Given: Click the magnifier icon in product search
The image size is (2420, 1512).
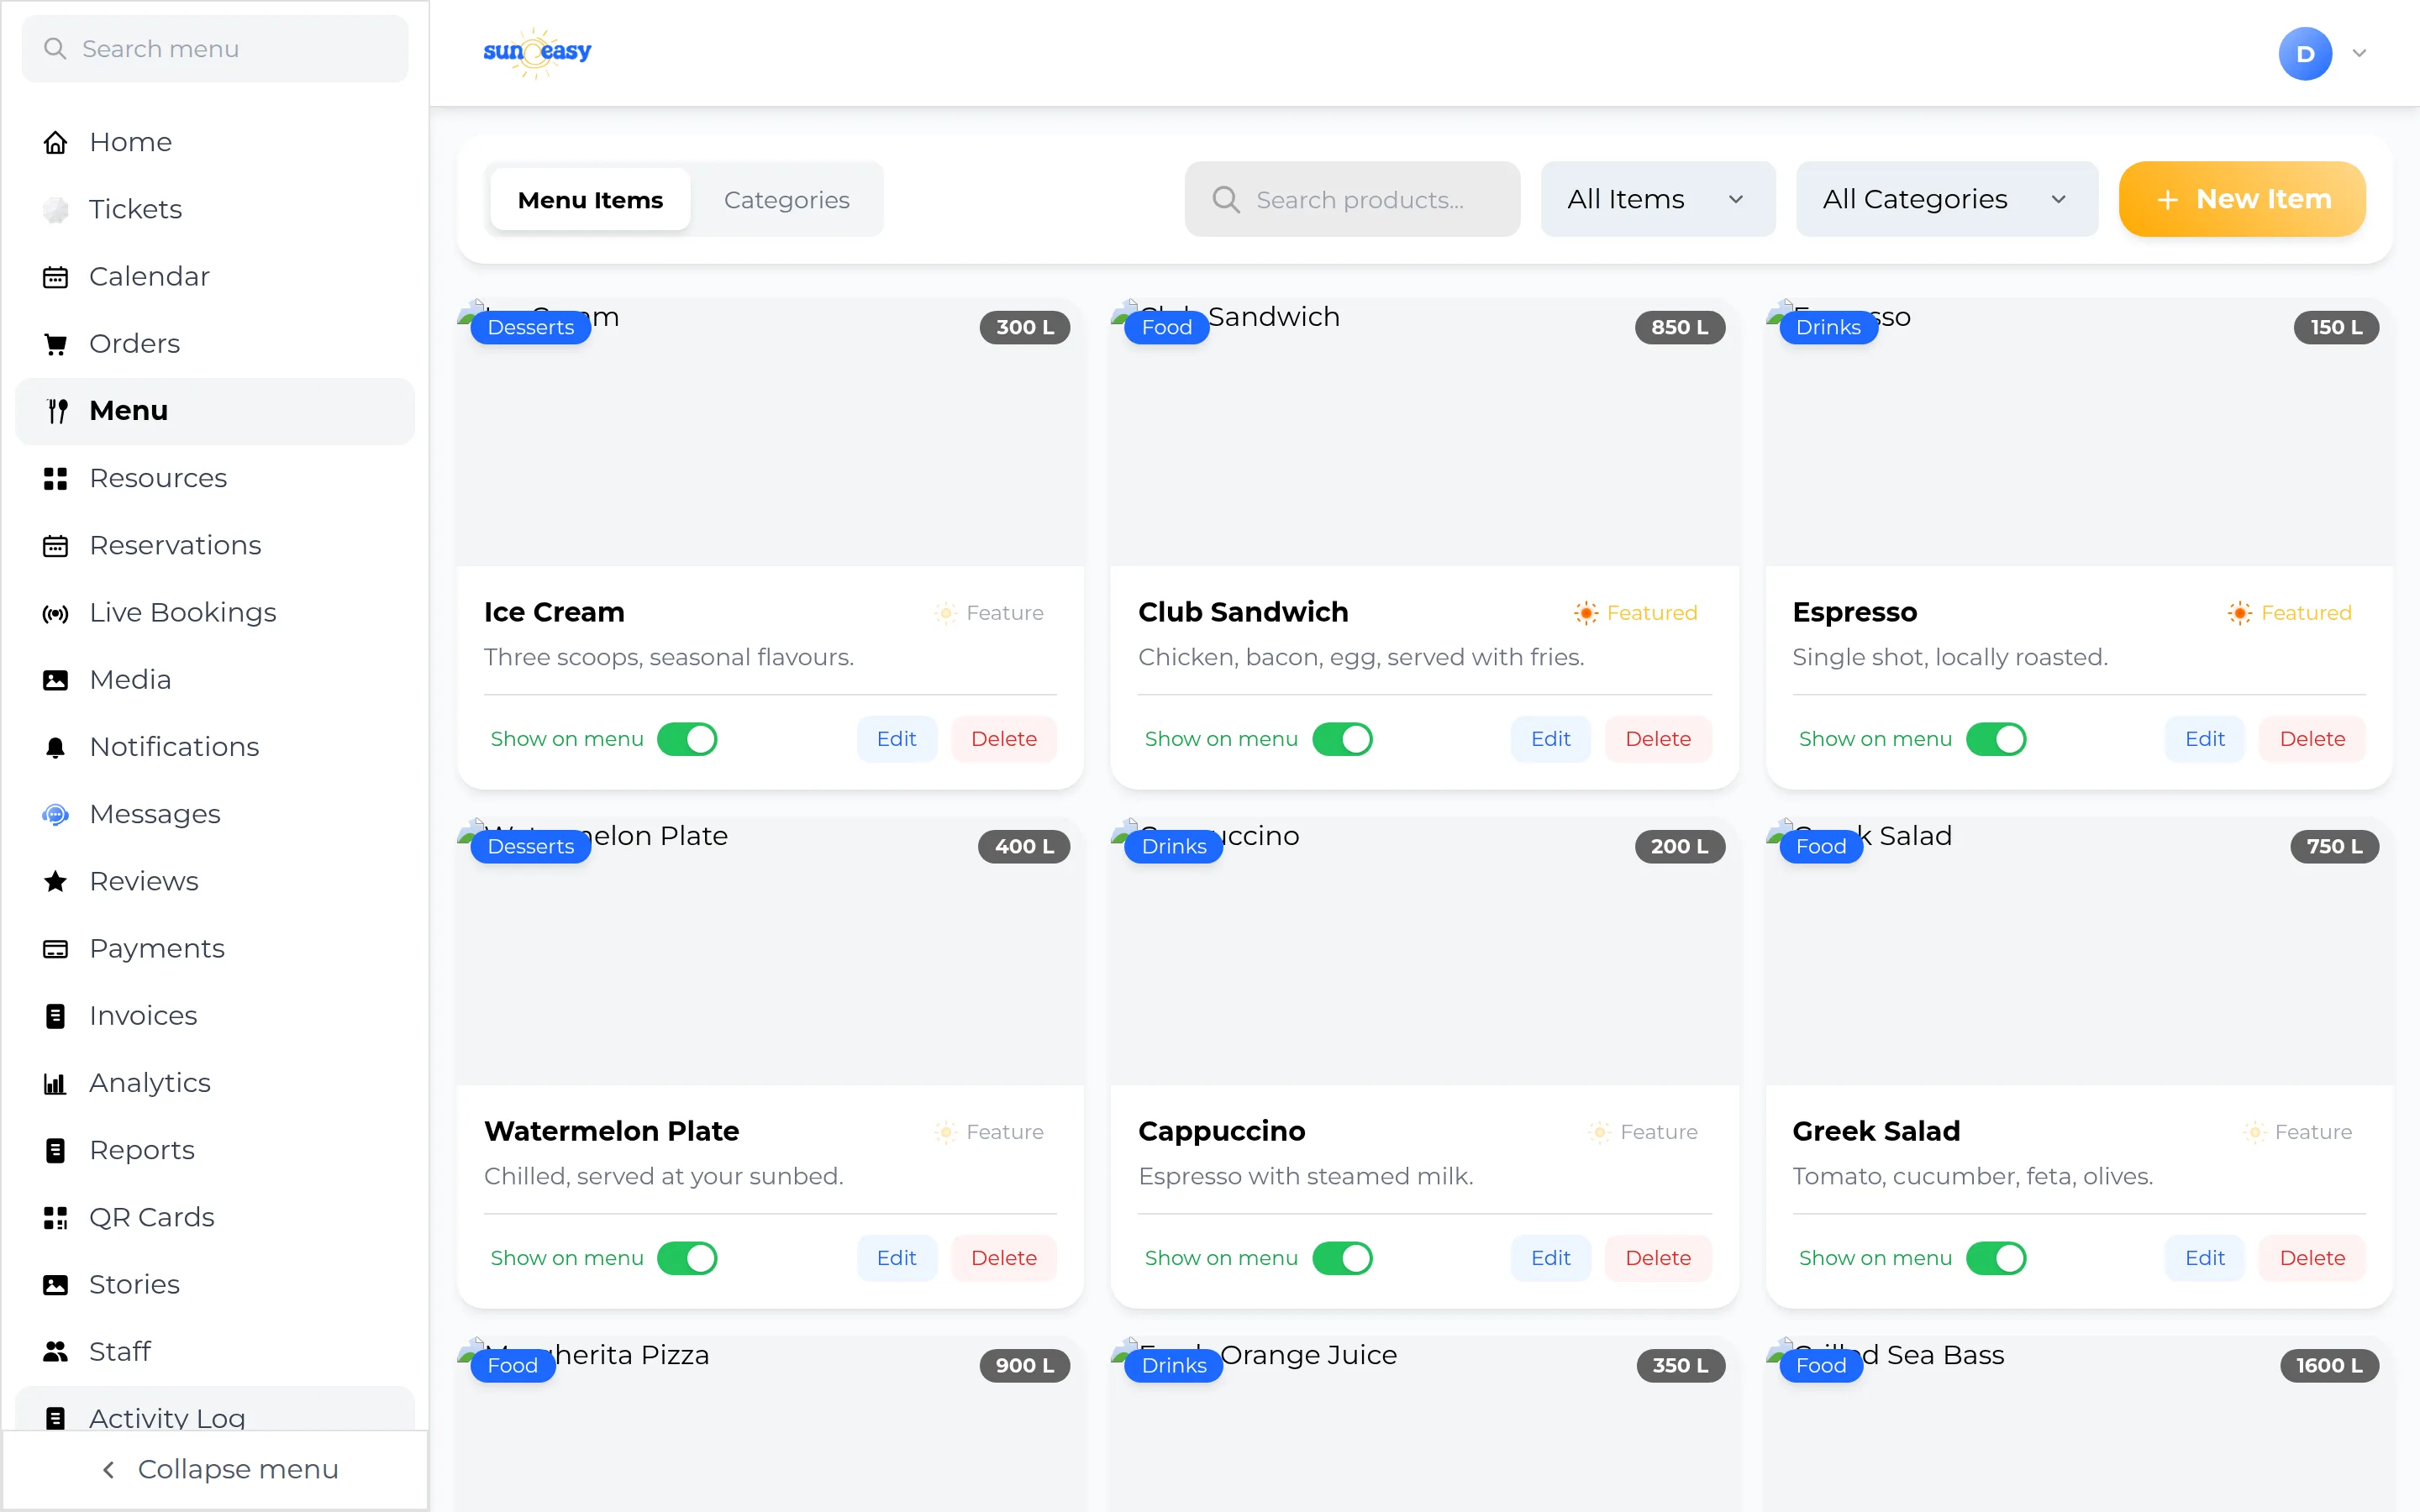Looking at the screenshot, I should click(1225, 199).
